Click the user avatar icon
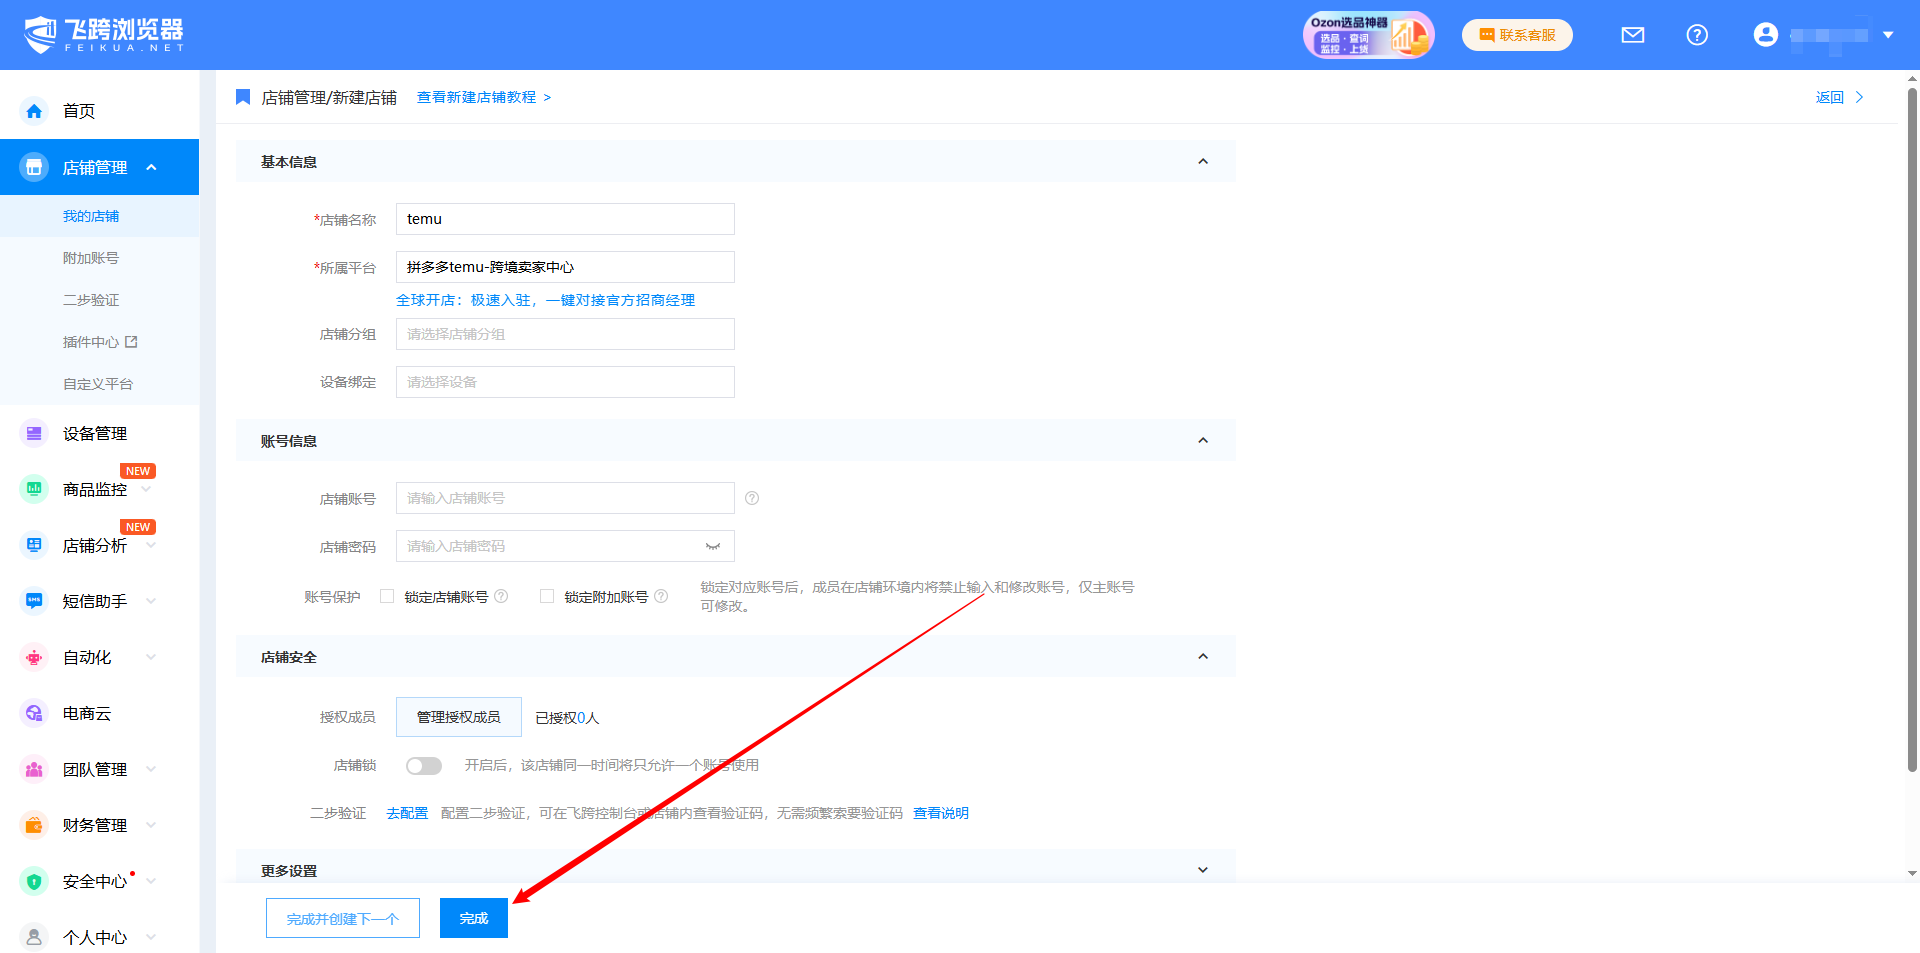 point(1765,35)
